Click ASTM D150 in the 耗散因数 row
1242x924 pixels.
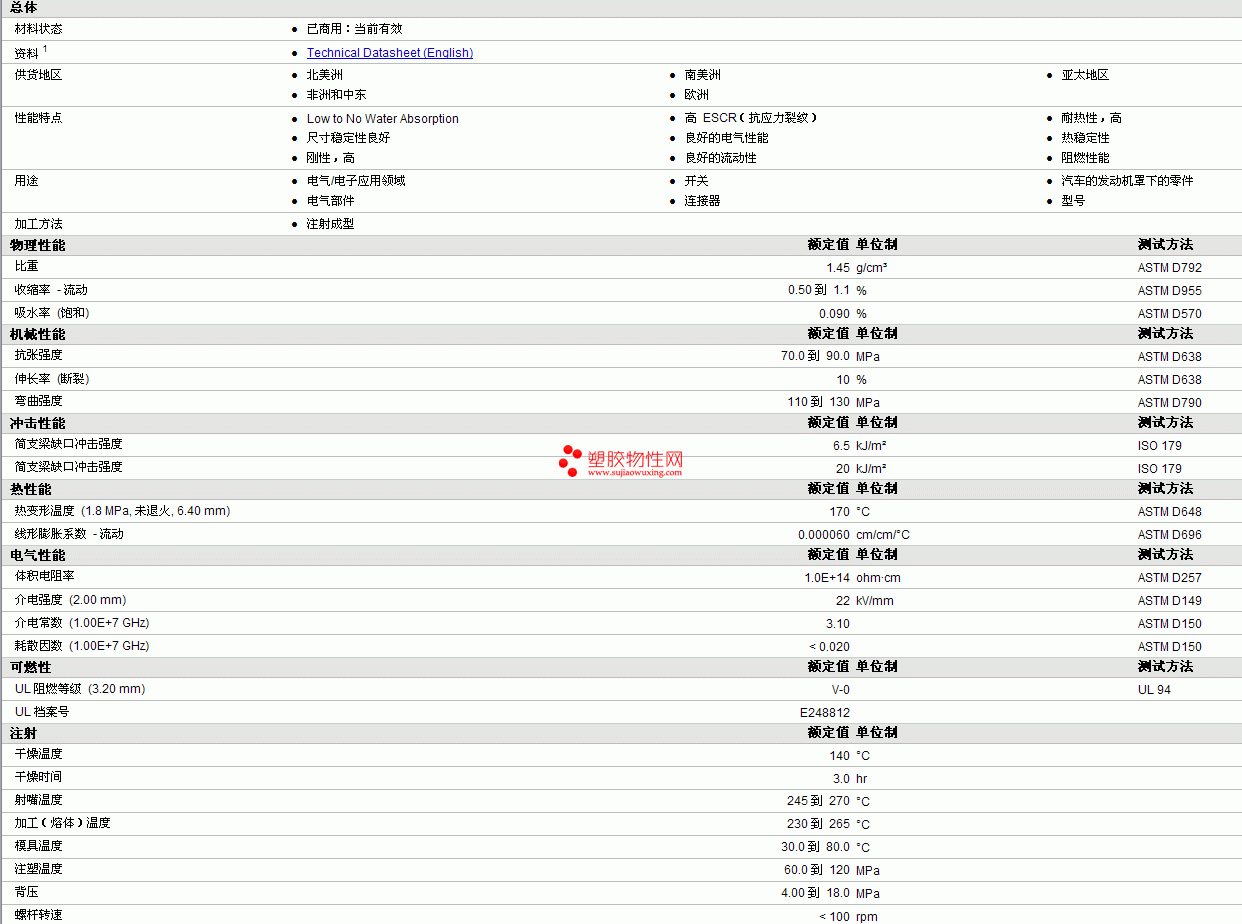tap(1170, 647)
